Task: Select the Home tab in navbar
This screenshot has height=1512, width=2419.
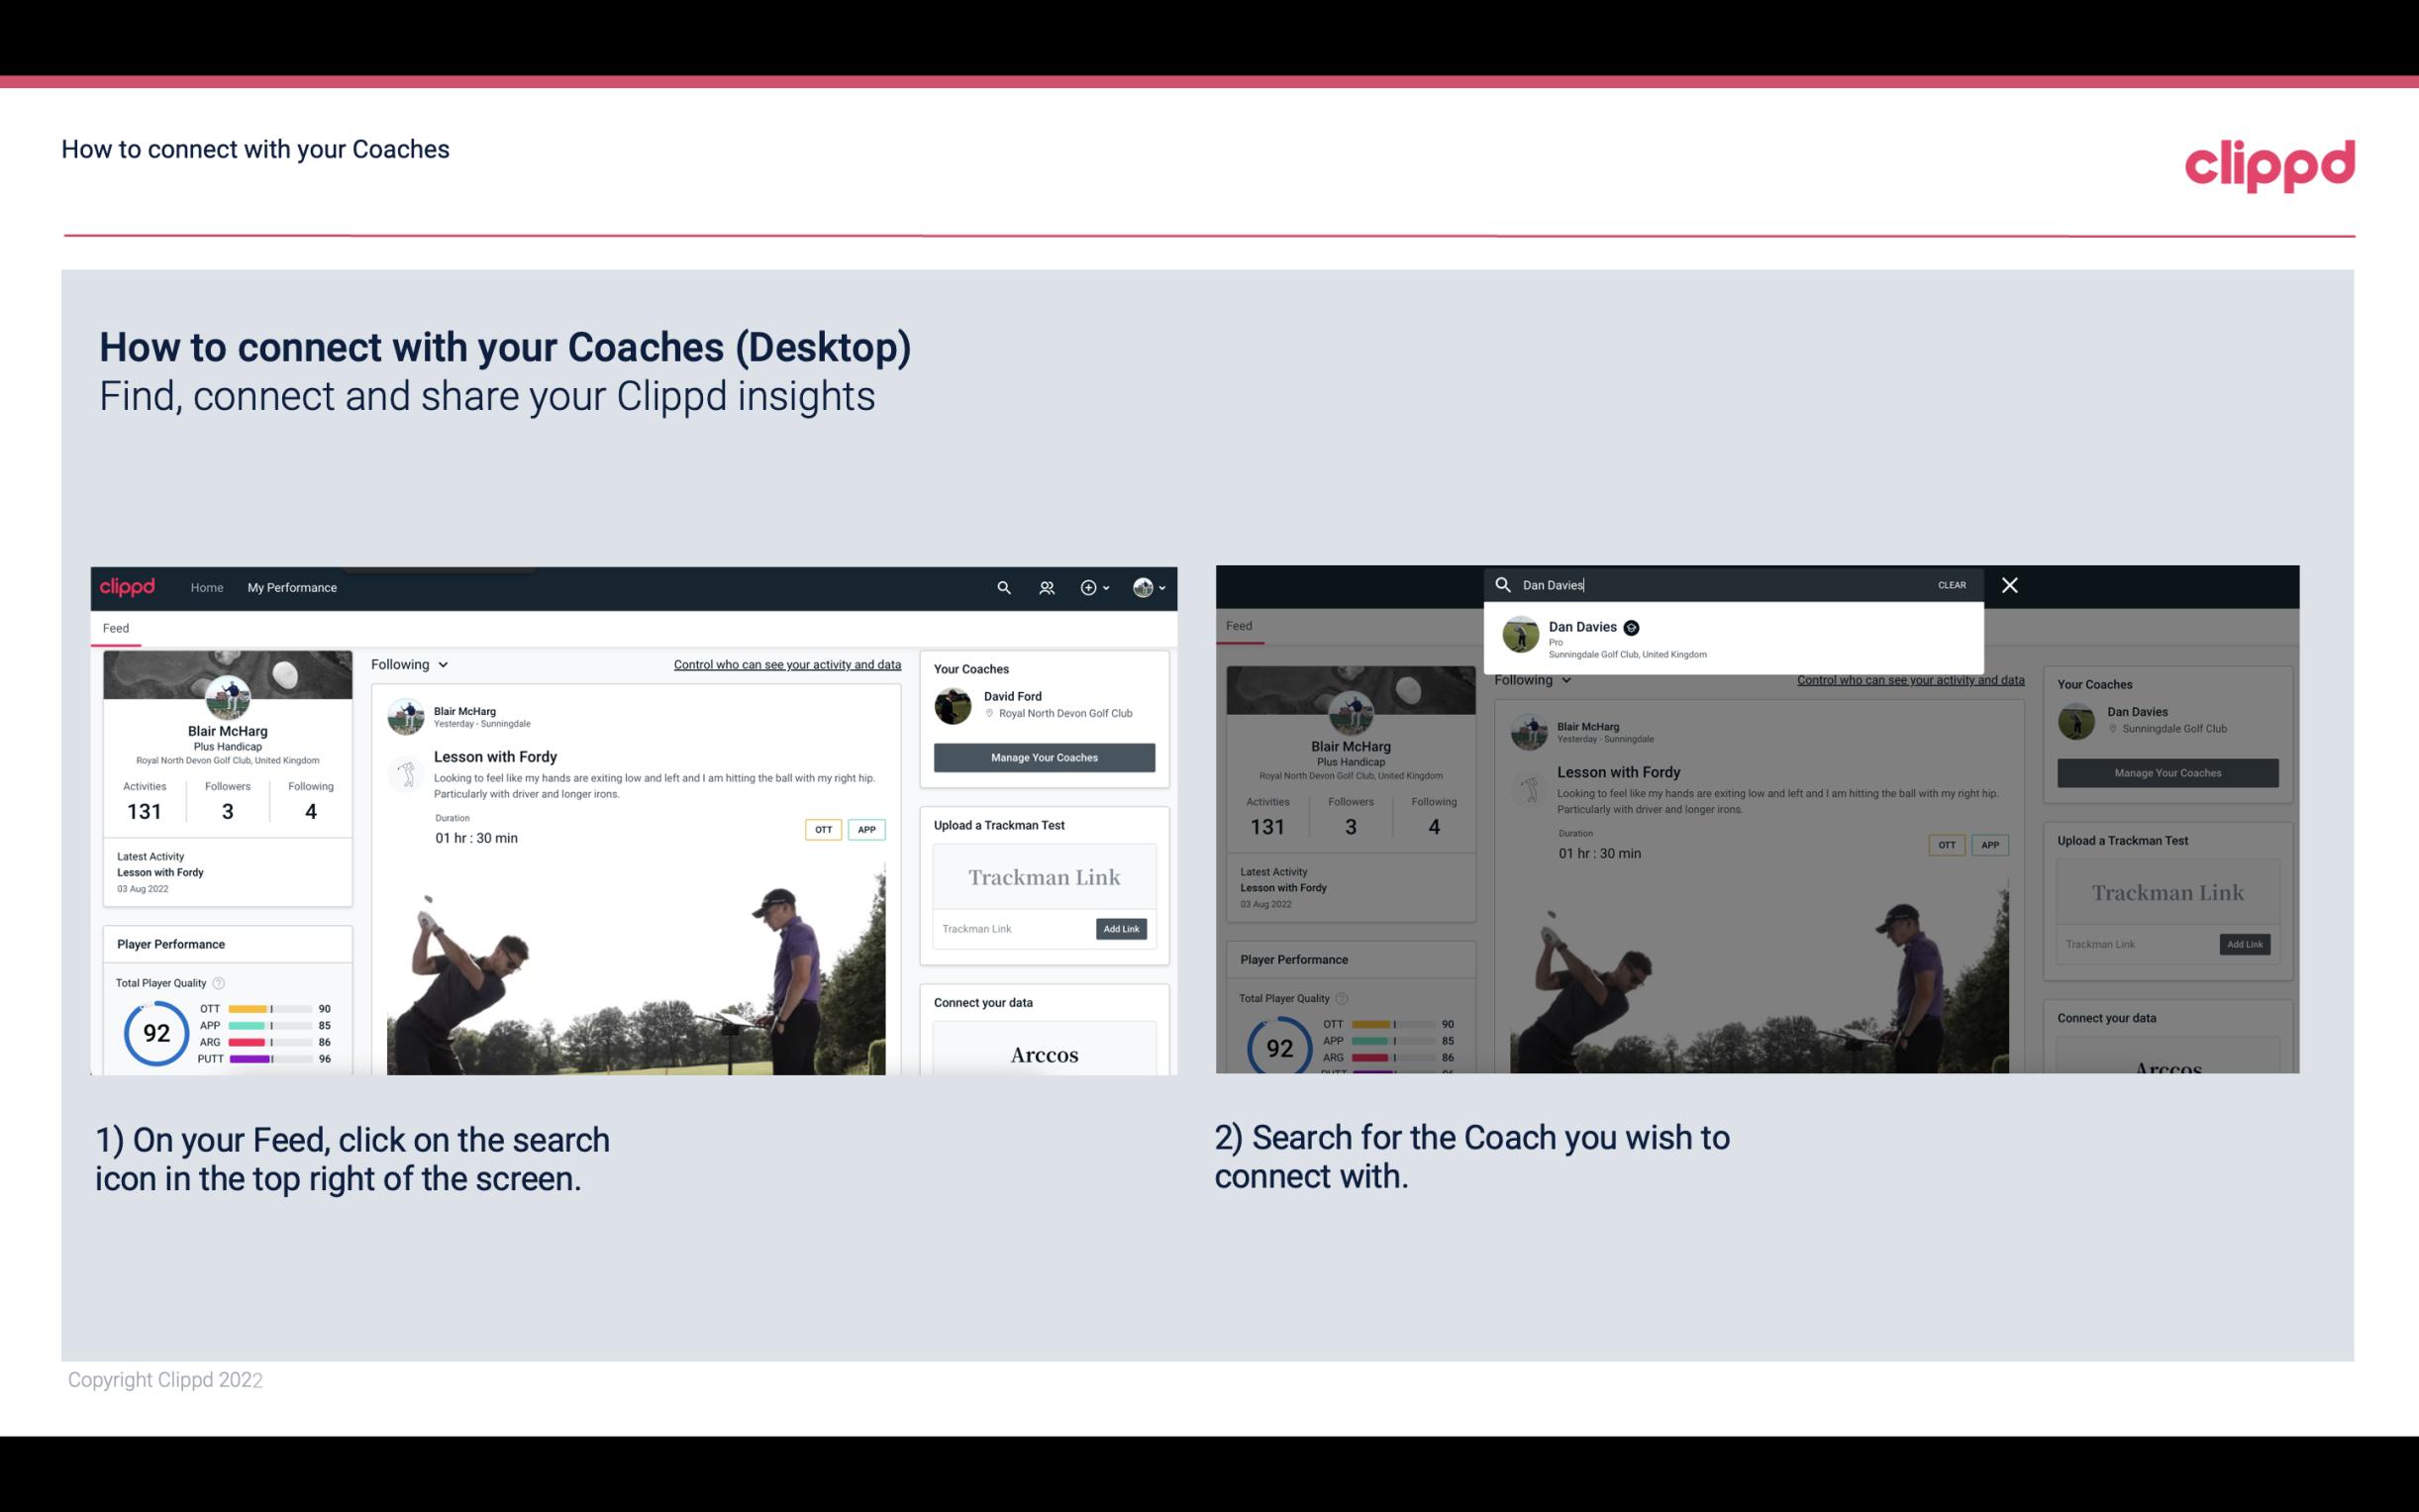Action: click(209, 587)
